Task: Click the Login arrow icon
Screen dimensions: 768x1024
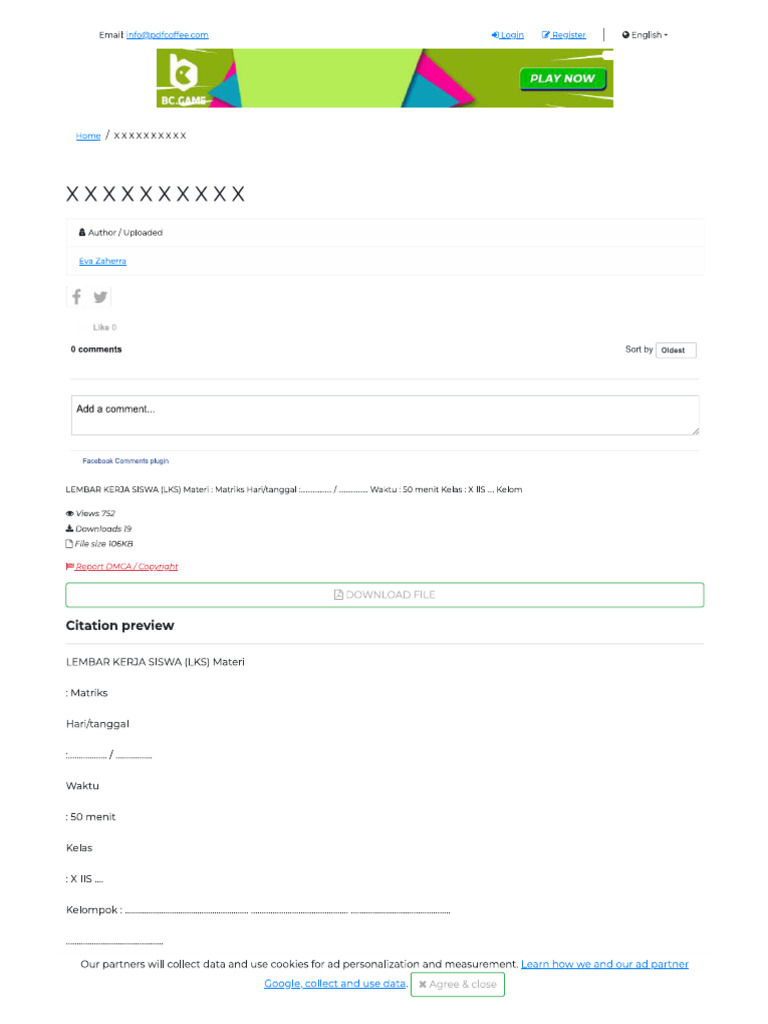Action: [495, 35]
